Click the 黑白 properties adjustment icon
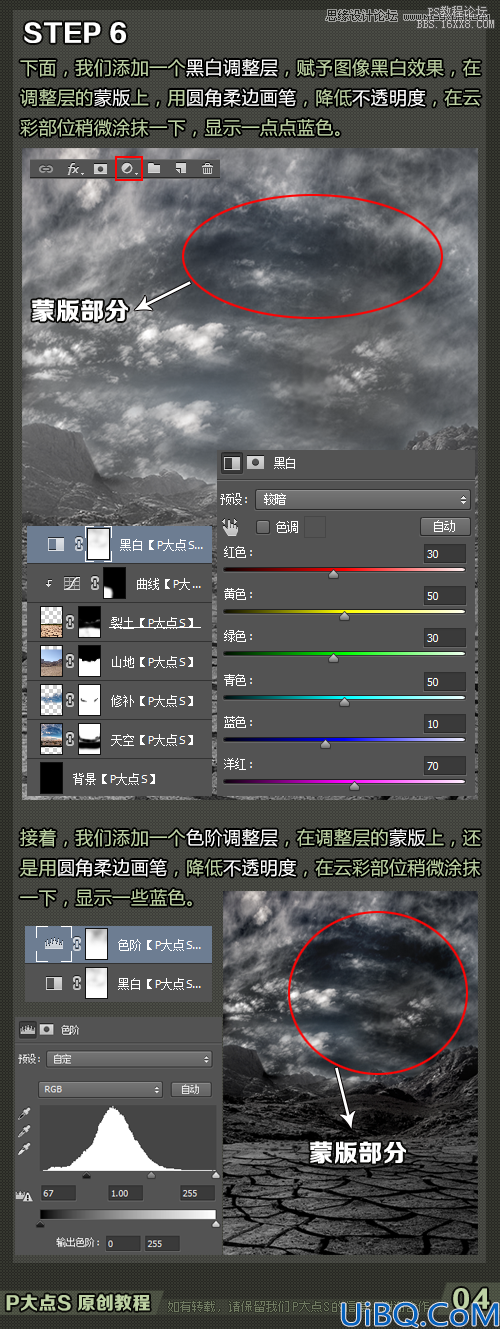 tap(232, 463)
